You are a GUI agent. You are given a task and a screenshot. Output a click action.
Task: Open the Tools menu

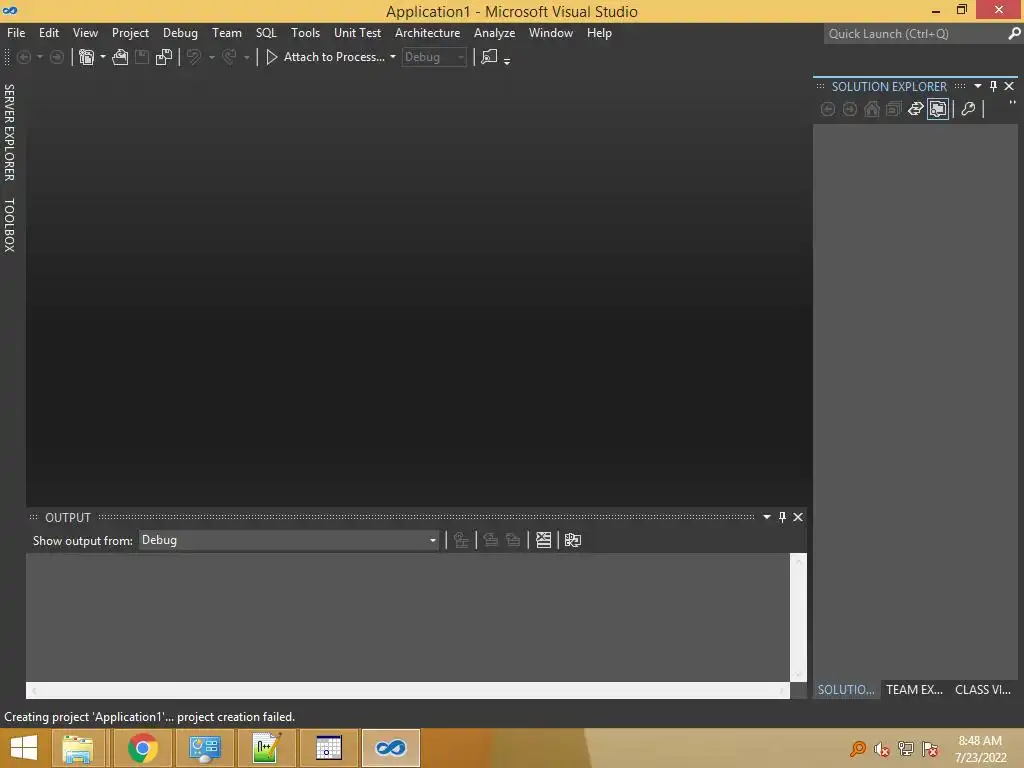pyautogui.click(x=306, y=33)
